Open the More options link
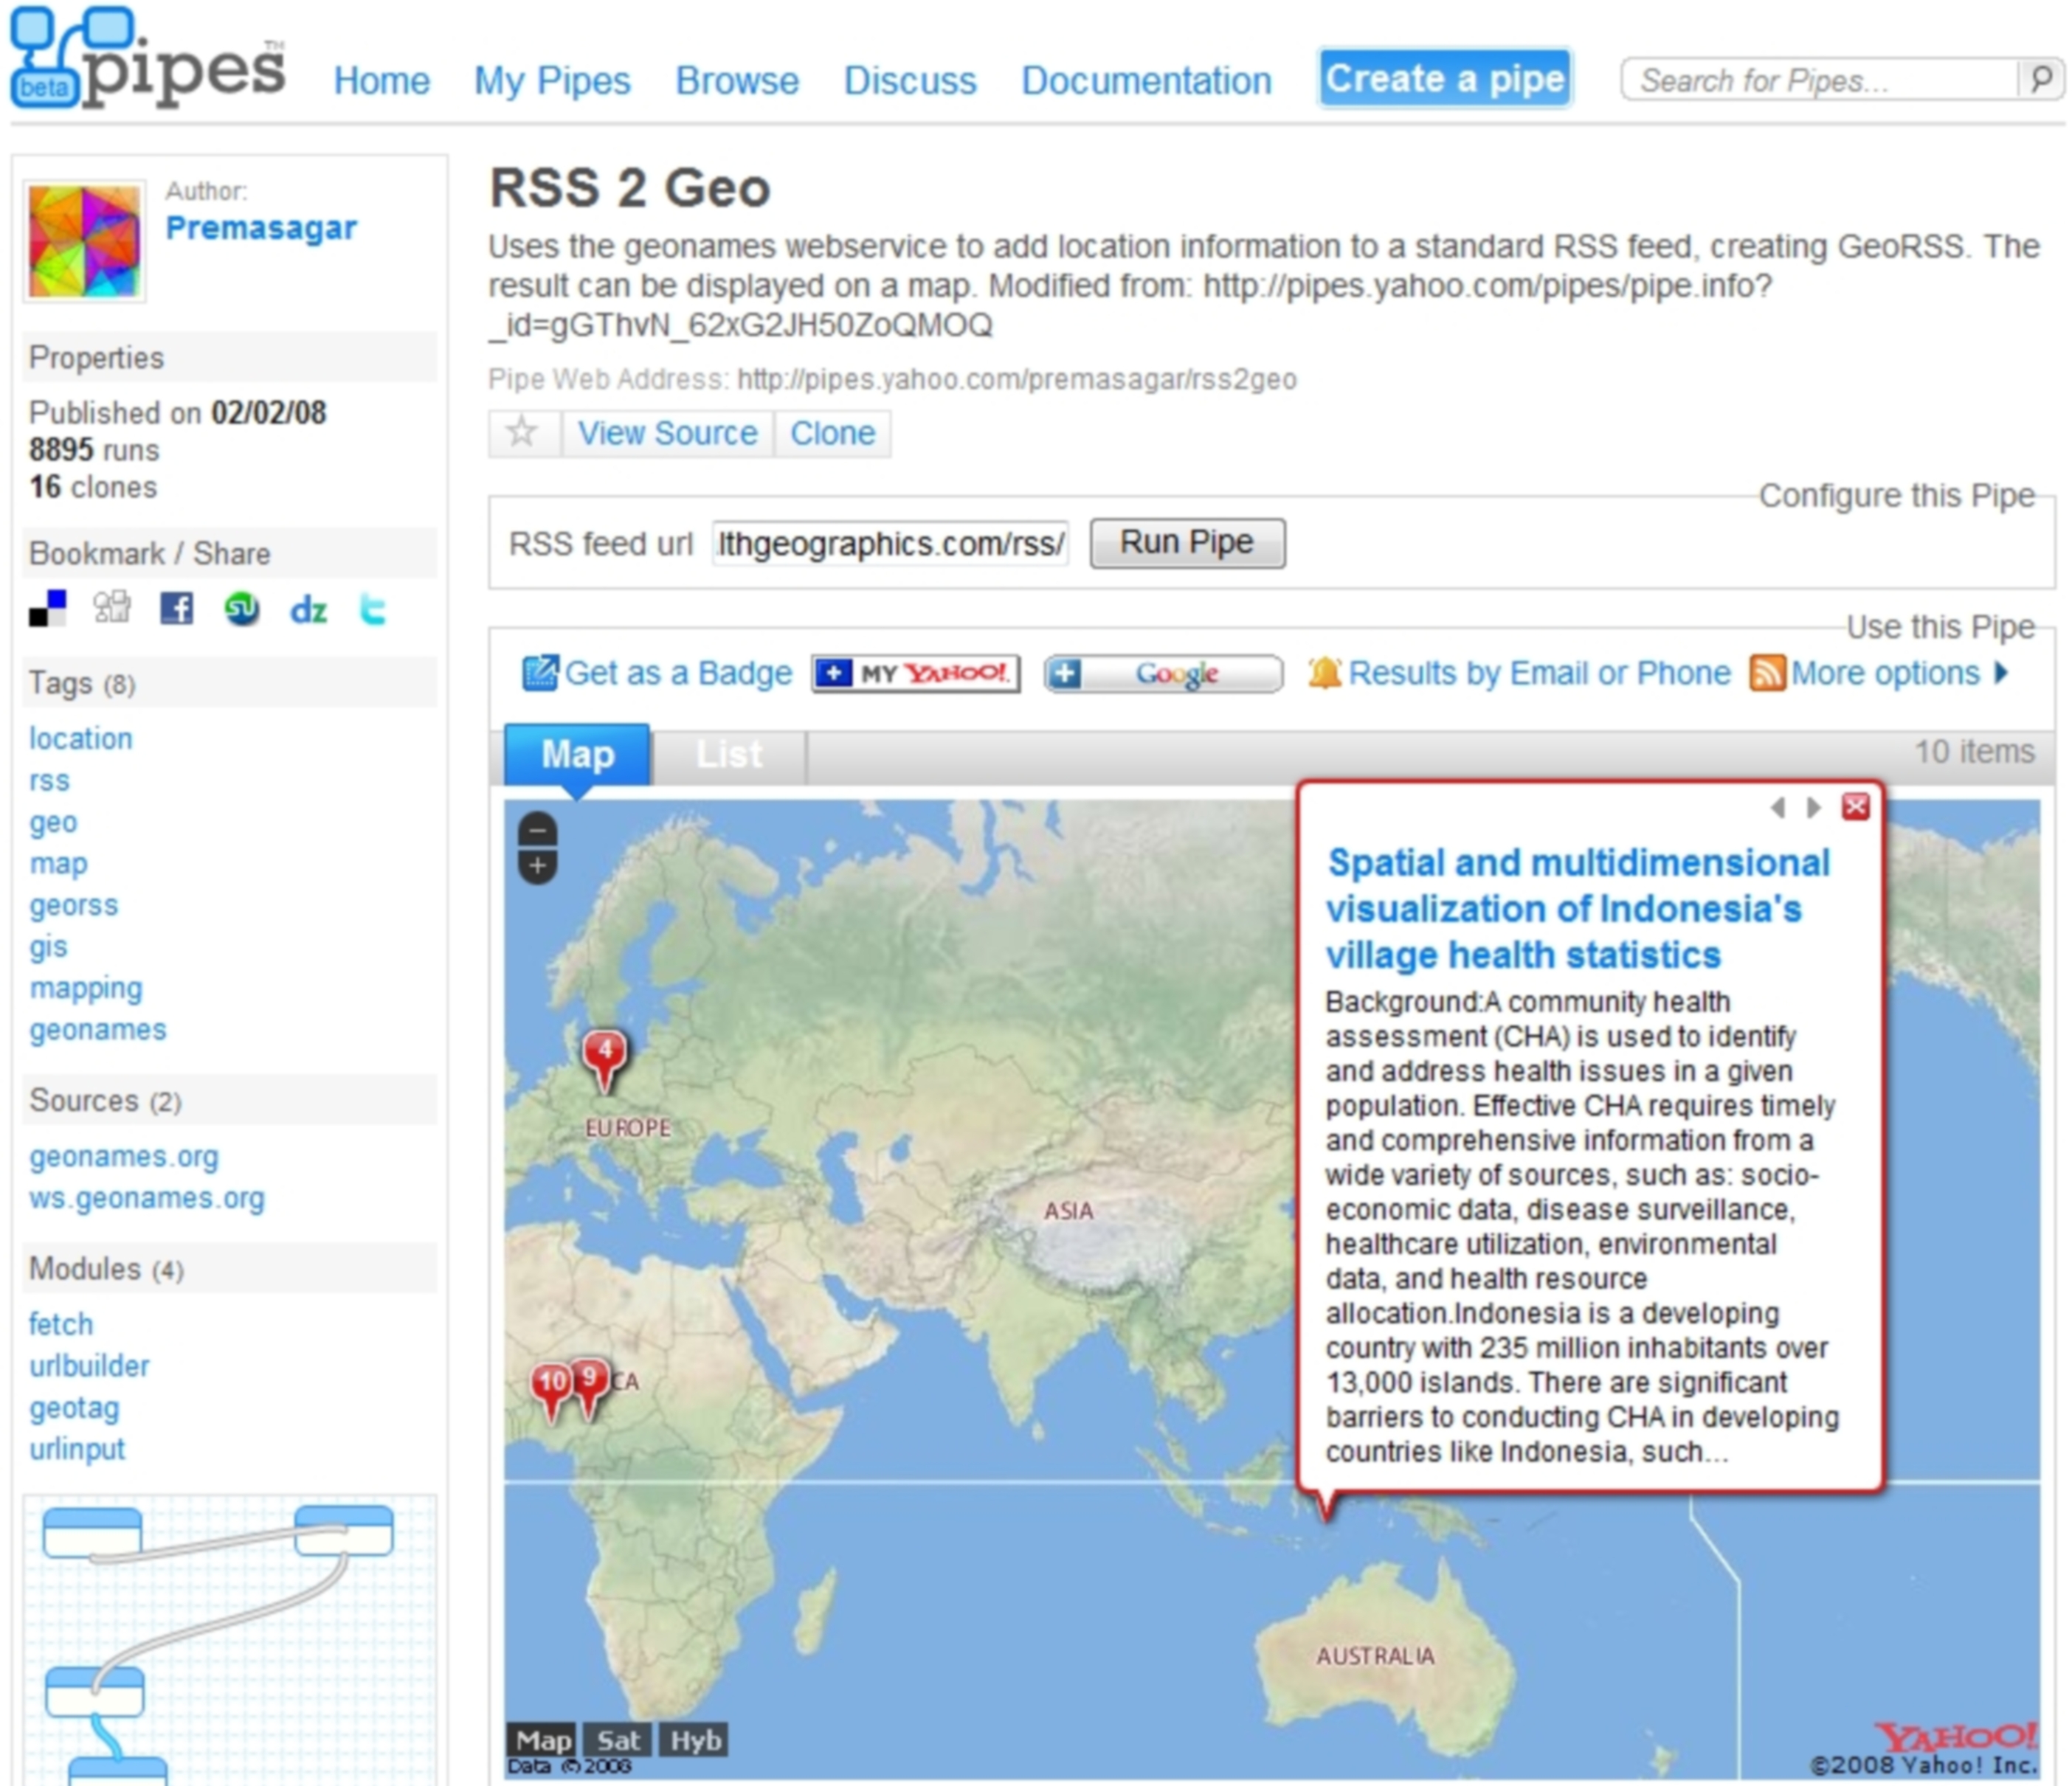 tap(1885, 673)
